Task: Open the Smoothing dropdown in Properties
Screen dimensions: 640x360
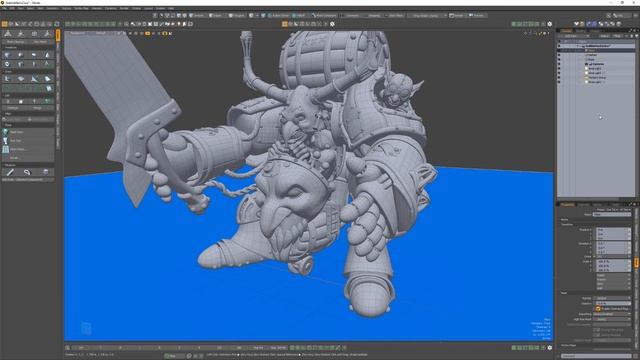Action: coord(612,314)
